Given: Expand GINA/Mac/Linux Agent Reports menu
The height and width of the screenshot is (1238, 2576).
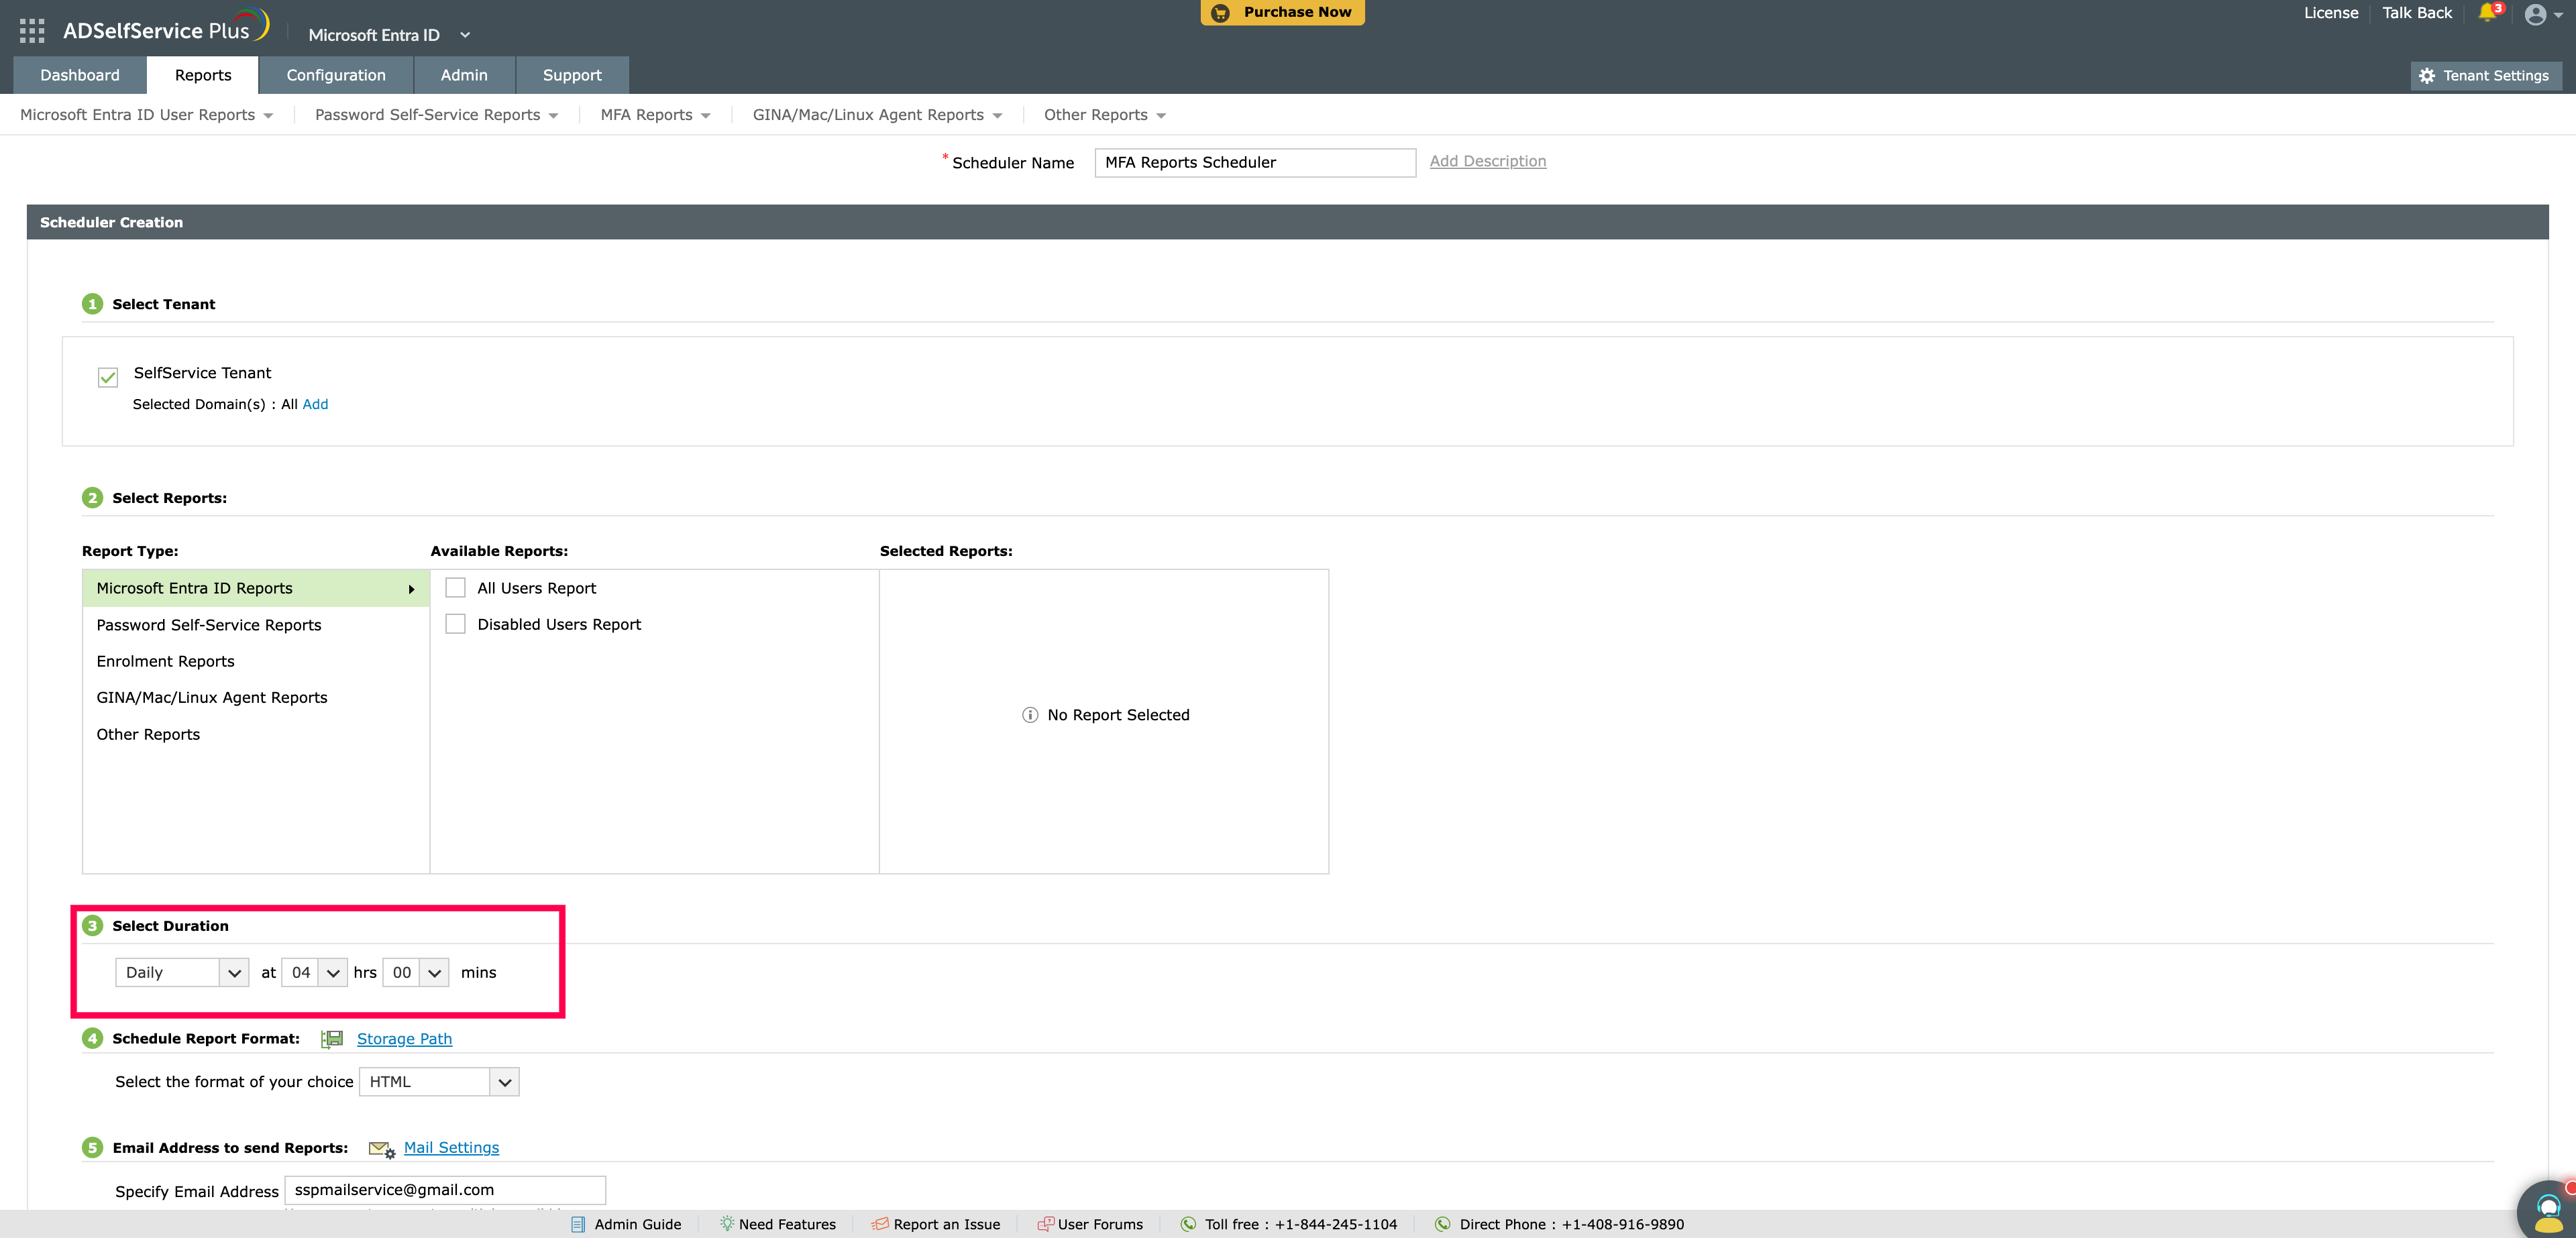Looking at the screenshot, I should click(x=877, y=115).
